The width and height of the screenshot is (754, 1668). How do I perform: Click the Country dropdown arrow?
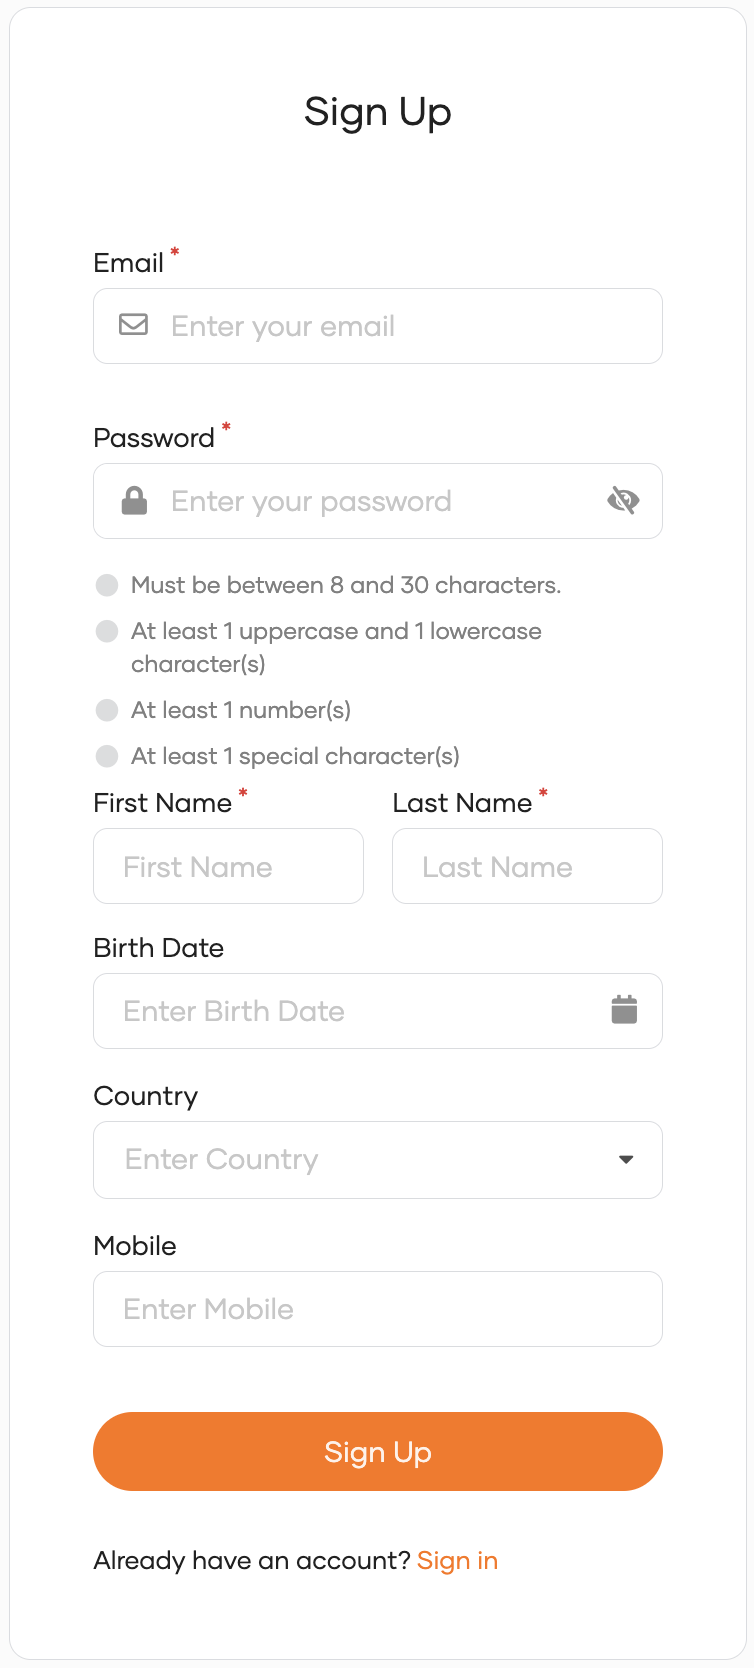tap(626, 1160)
